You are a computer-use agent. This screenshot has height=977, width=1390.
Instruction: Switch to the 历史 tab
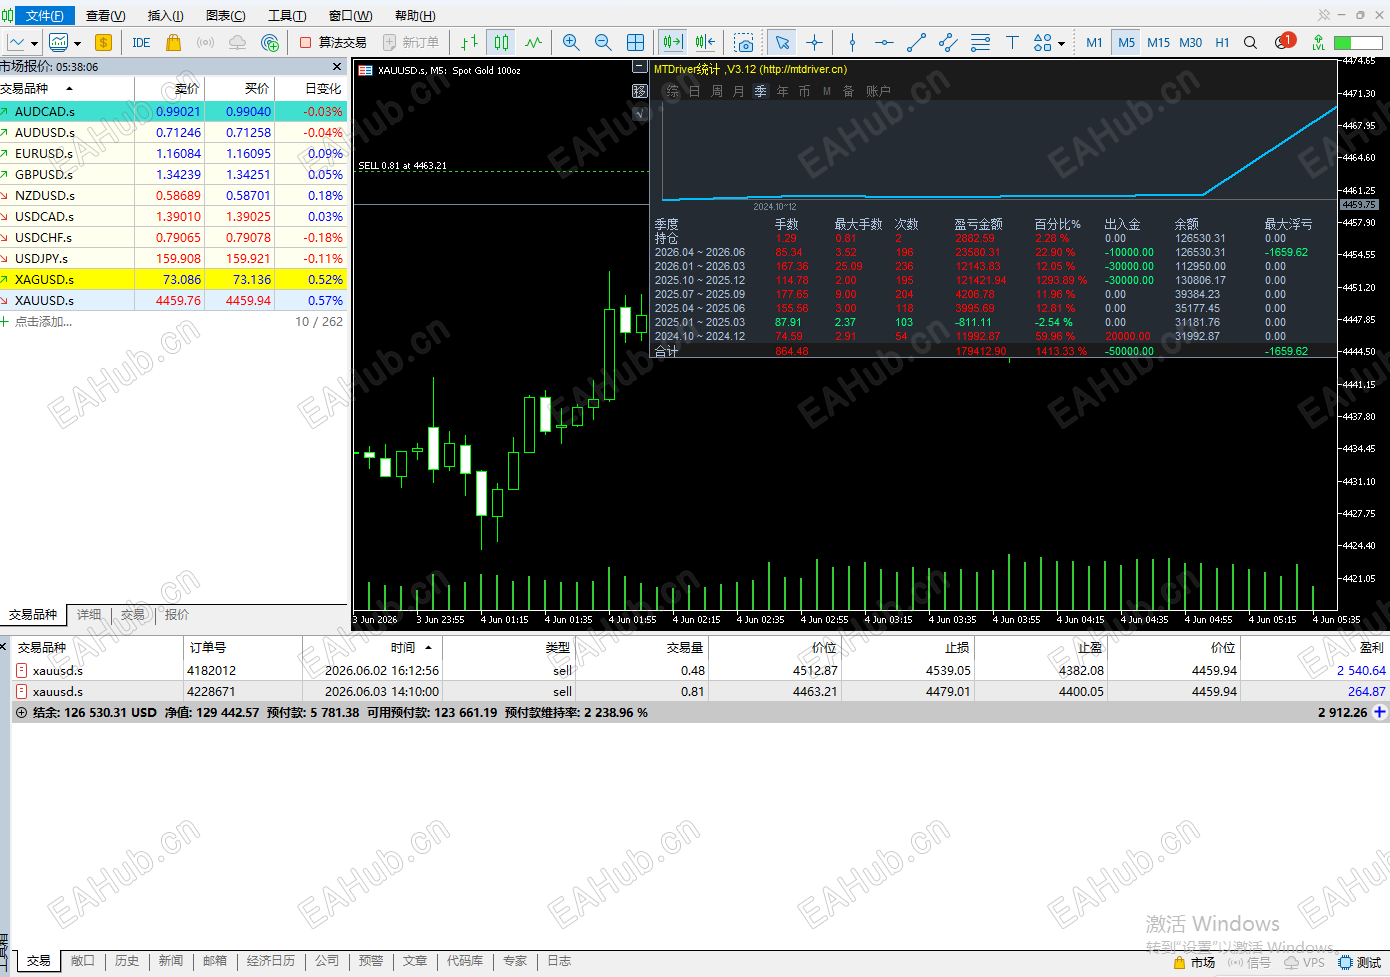click(x=127, y=961)
